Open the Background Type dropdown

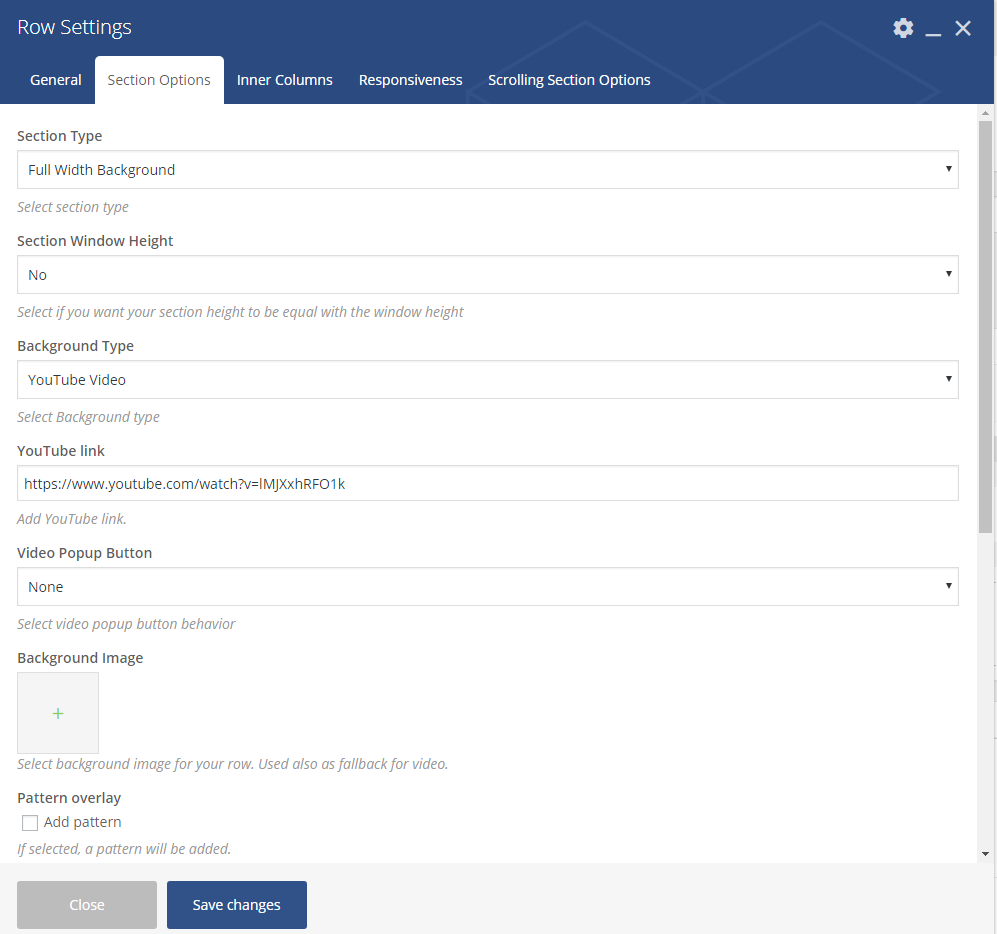click(487, 380)
